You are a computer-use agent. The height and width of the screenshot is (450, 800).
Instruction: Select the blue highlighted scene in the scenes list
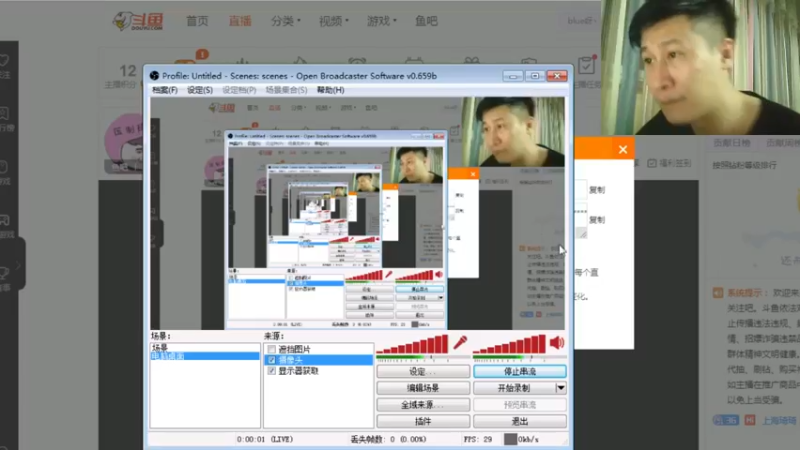(x=205, y=356)
